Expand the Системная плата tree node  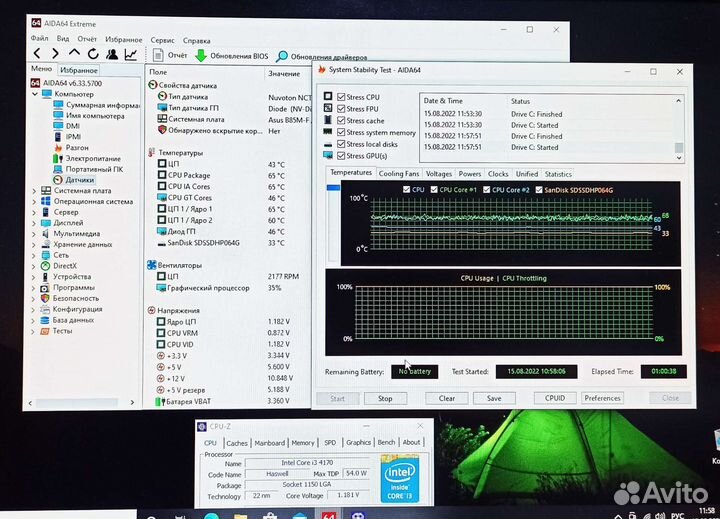coord(34,191)
